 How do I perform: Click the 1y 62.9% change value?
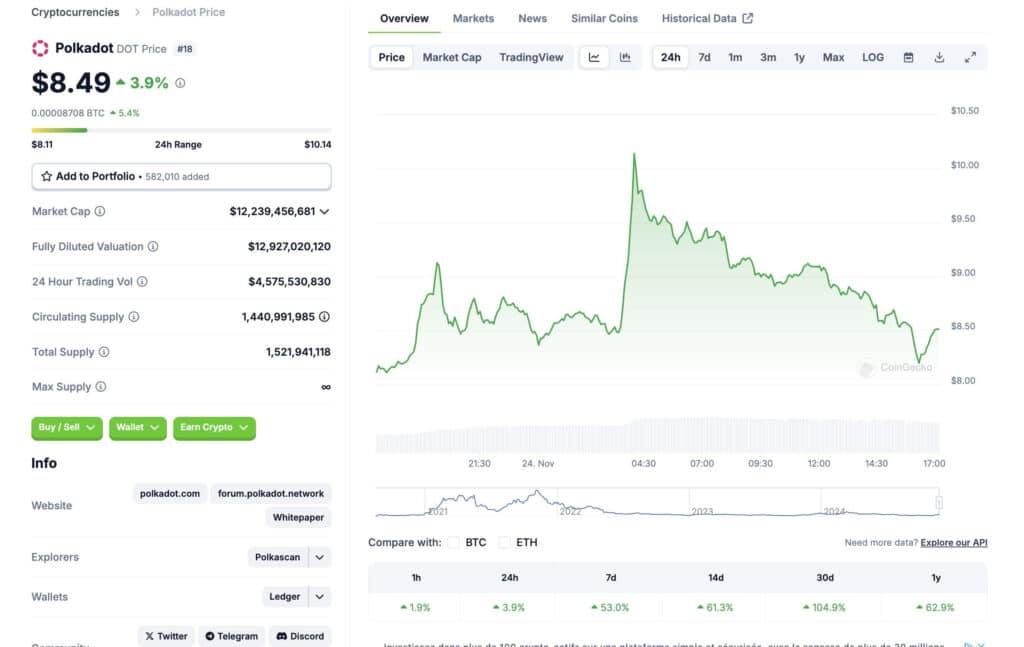point(935,607)
